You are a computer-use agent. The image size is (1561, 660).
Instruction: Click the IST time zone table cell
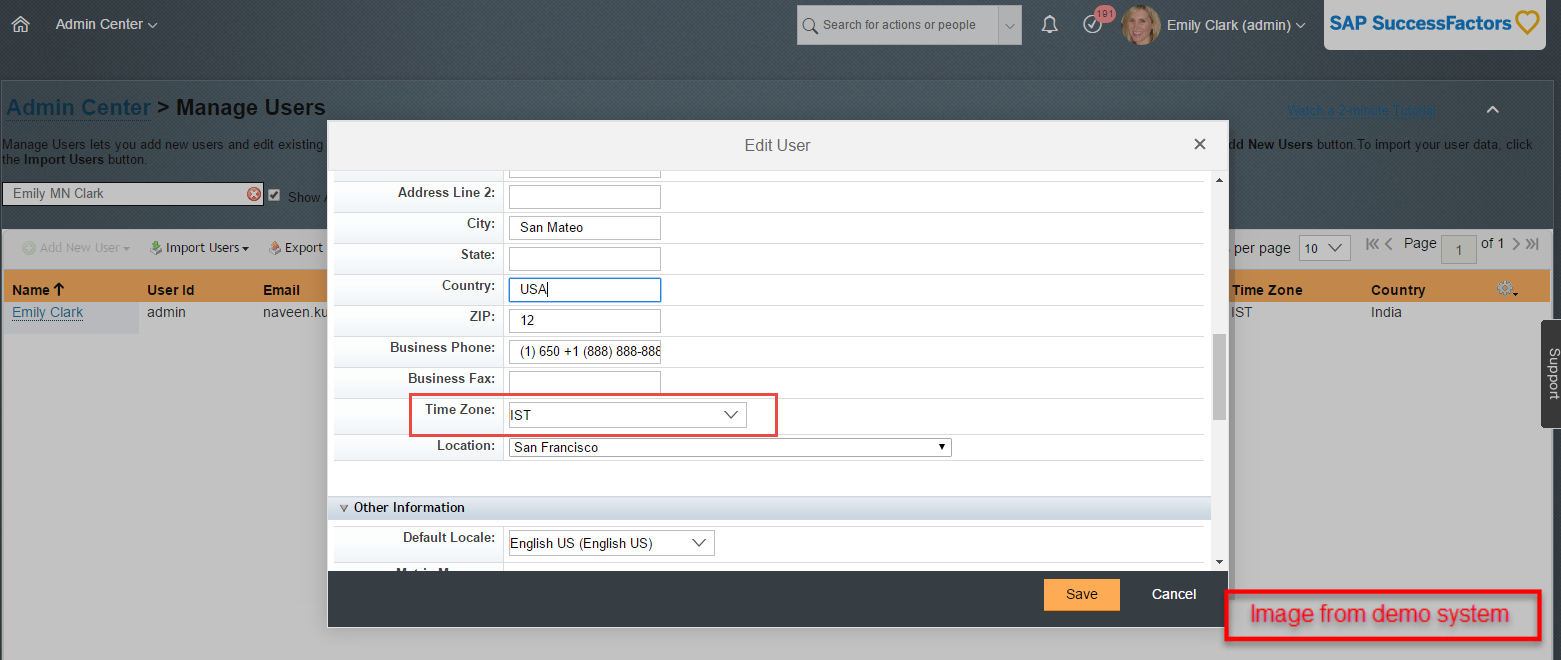click(x=1242, y=312)
